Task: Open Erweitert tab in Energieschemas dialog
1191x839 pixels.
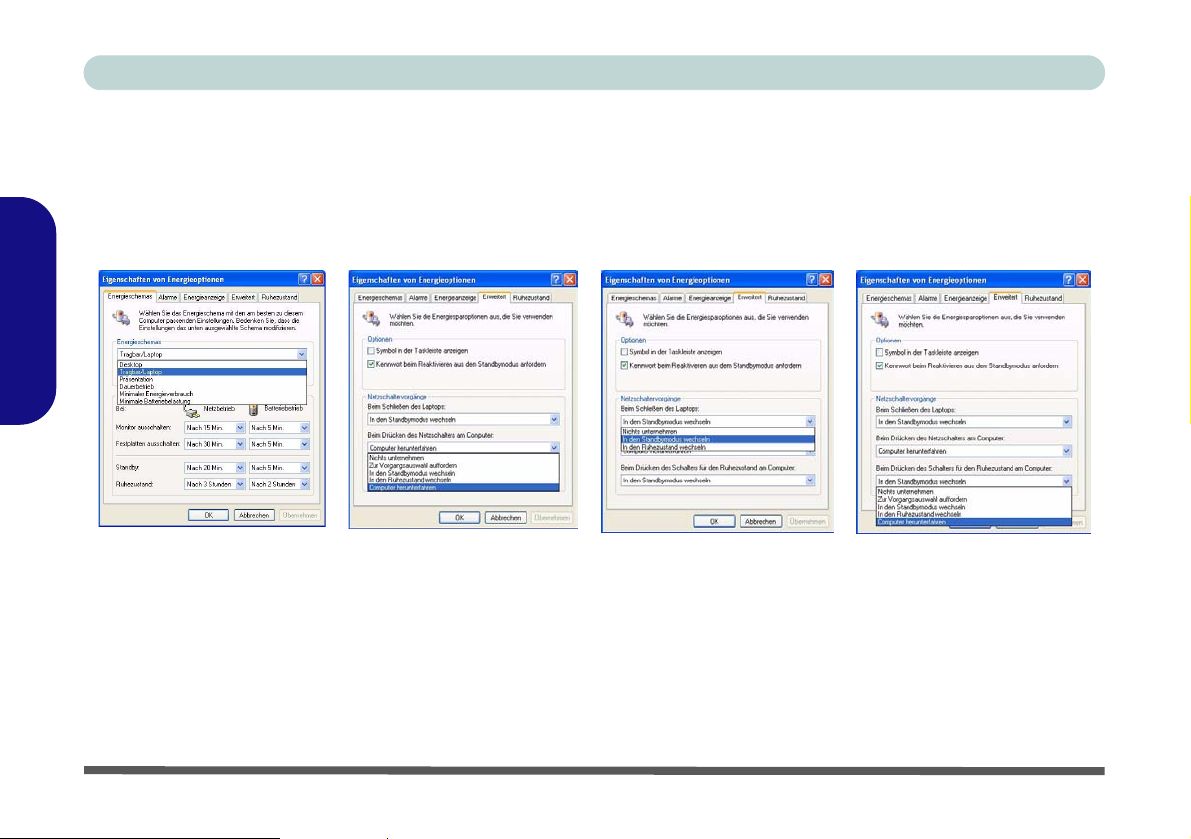Action: click(x=243, y=298)
